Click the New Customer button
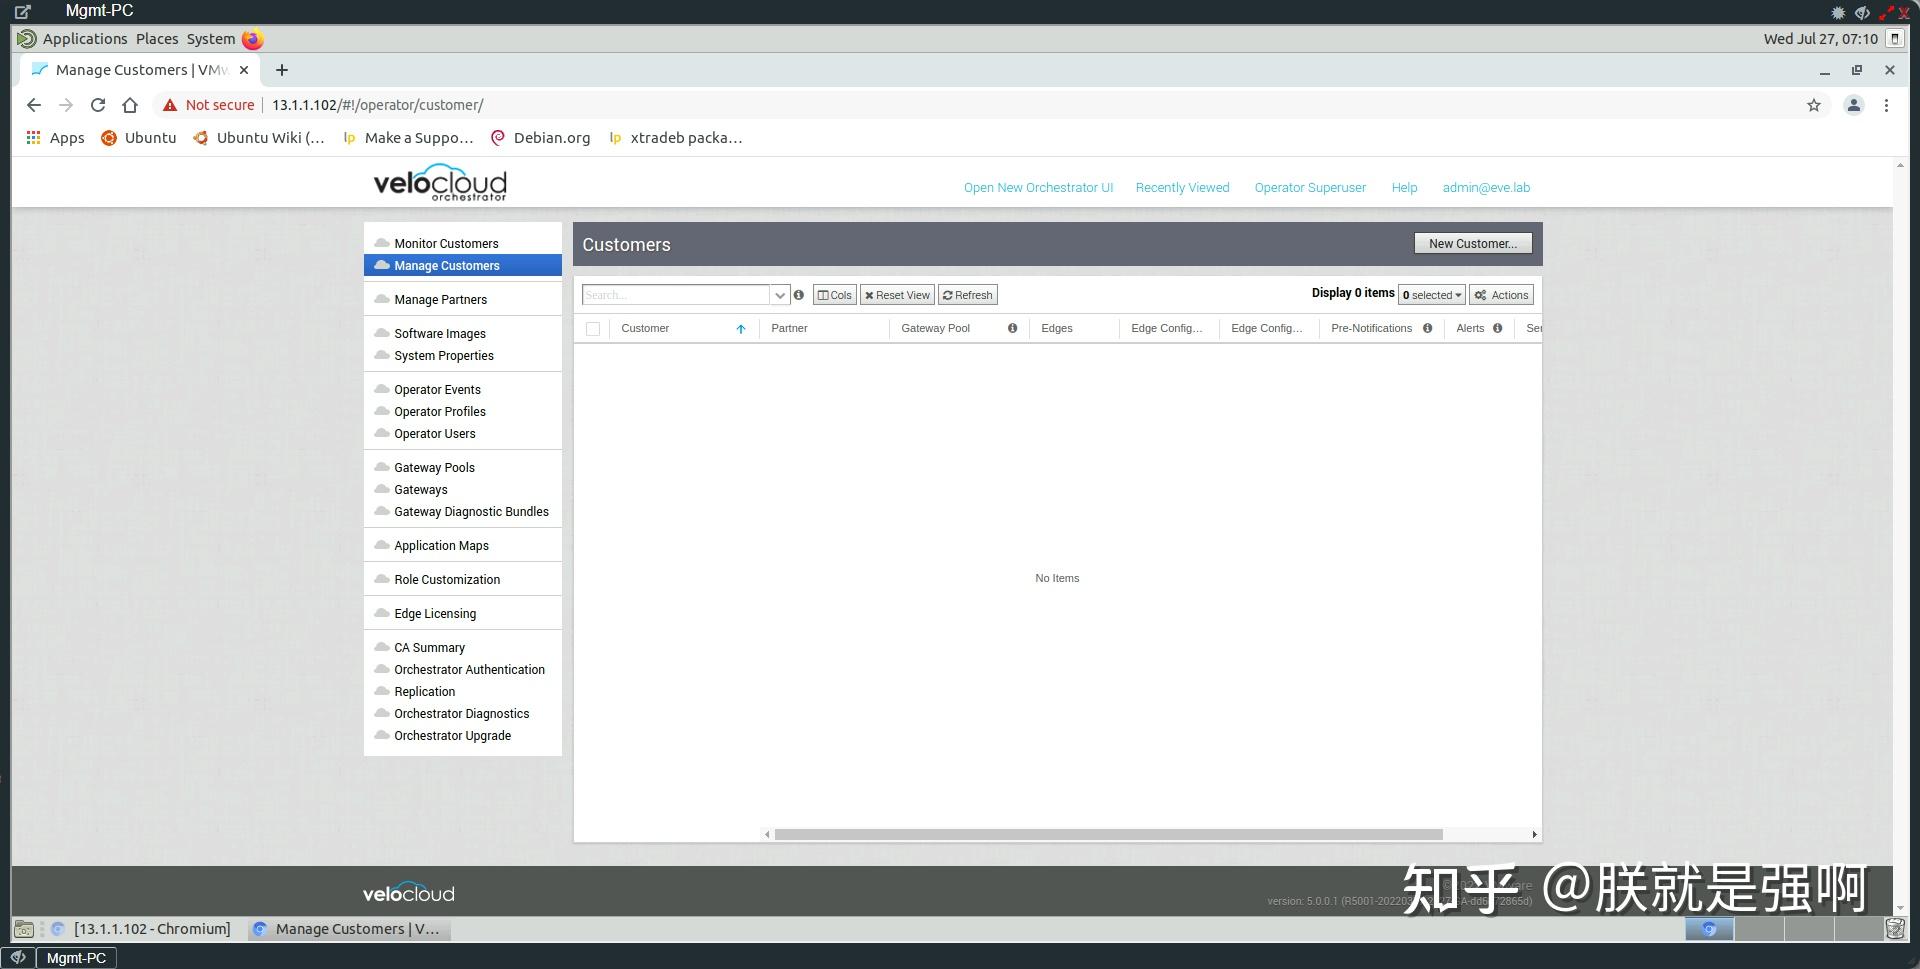The width and height of the screenshot is (1920, 969). pos(1472,243)
